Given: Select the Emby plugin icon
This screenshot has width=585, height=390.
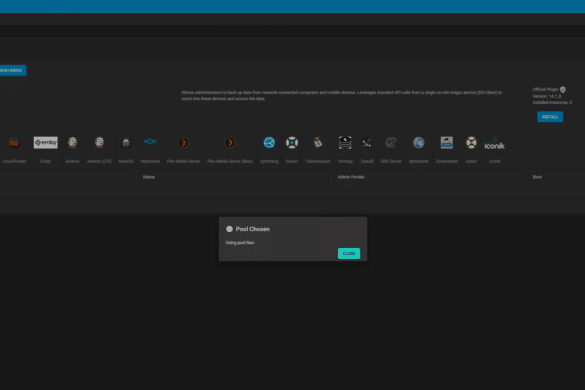Looking at the screenshot, I should [x=46, y=143].
